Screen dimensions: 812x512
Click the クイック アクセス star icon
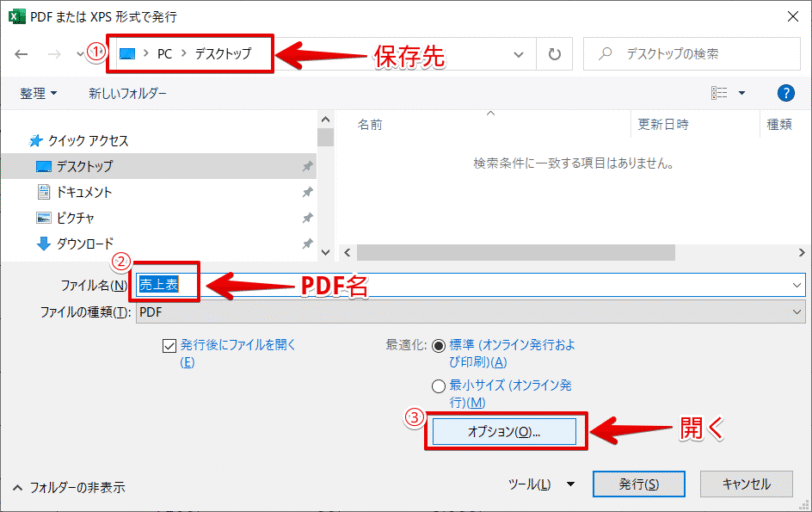point(35,141)
